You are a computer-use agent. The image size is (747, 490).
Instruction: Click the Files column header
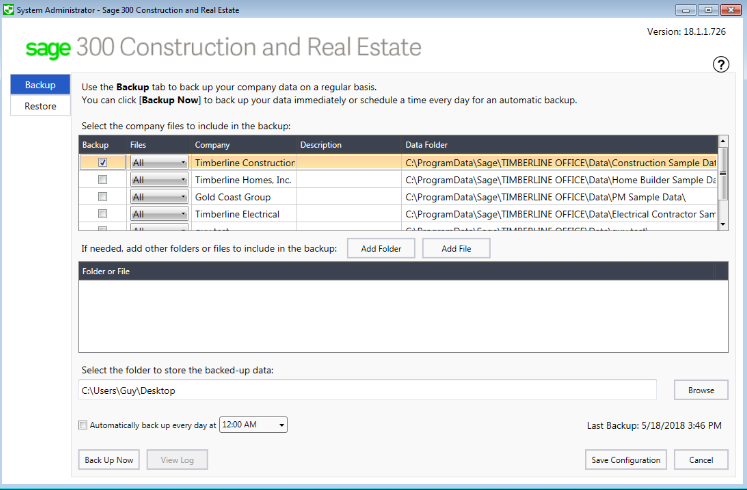click(x=159, y=145)
